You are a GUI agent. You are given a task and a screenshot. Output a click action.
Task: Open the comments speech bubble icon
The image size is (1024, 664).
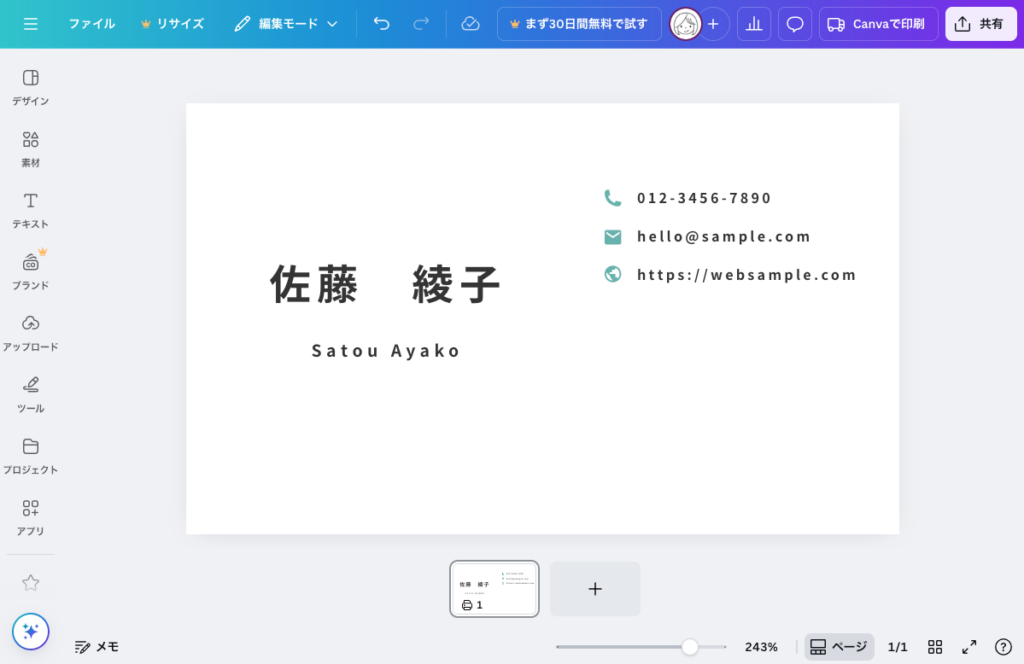795,24
